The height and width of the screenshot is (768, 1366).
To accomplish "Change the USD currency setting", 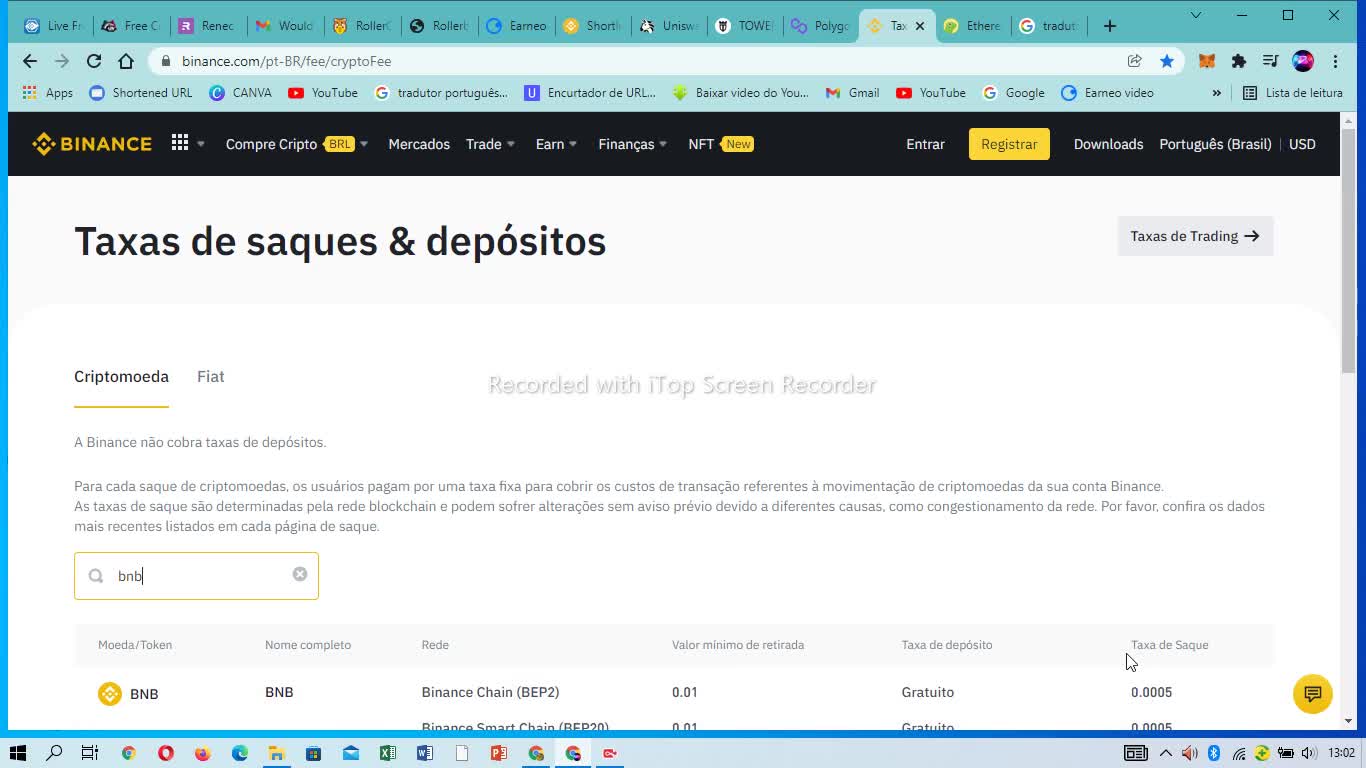I will (x=1302, y=144).
